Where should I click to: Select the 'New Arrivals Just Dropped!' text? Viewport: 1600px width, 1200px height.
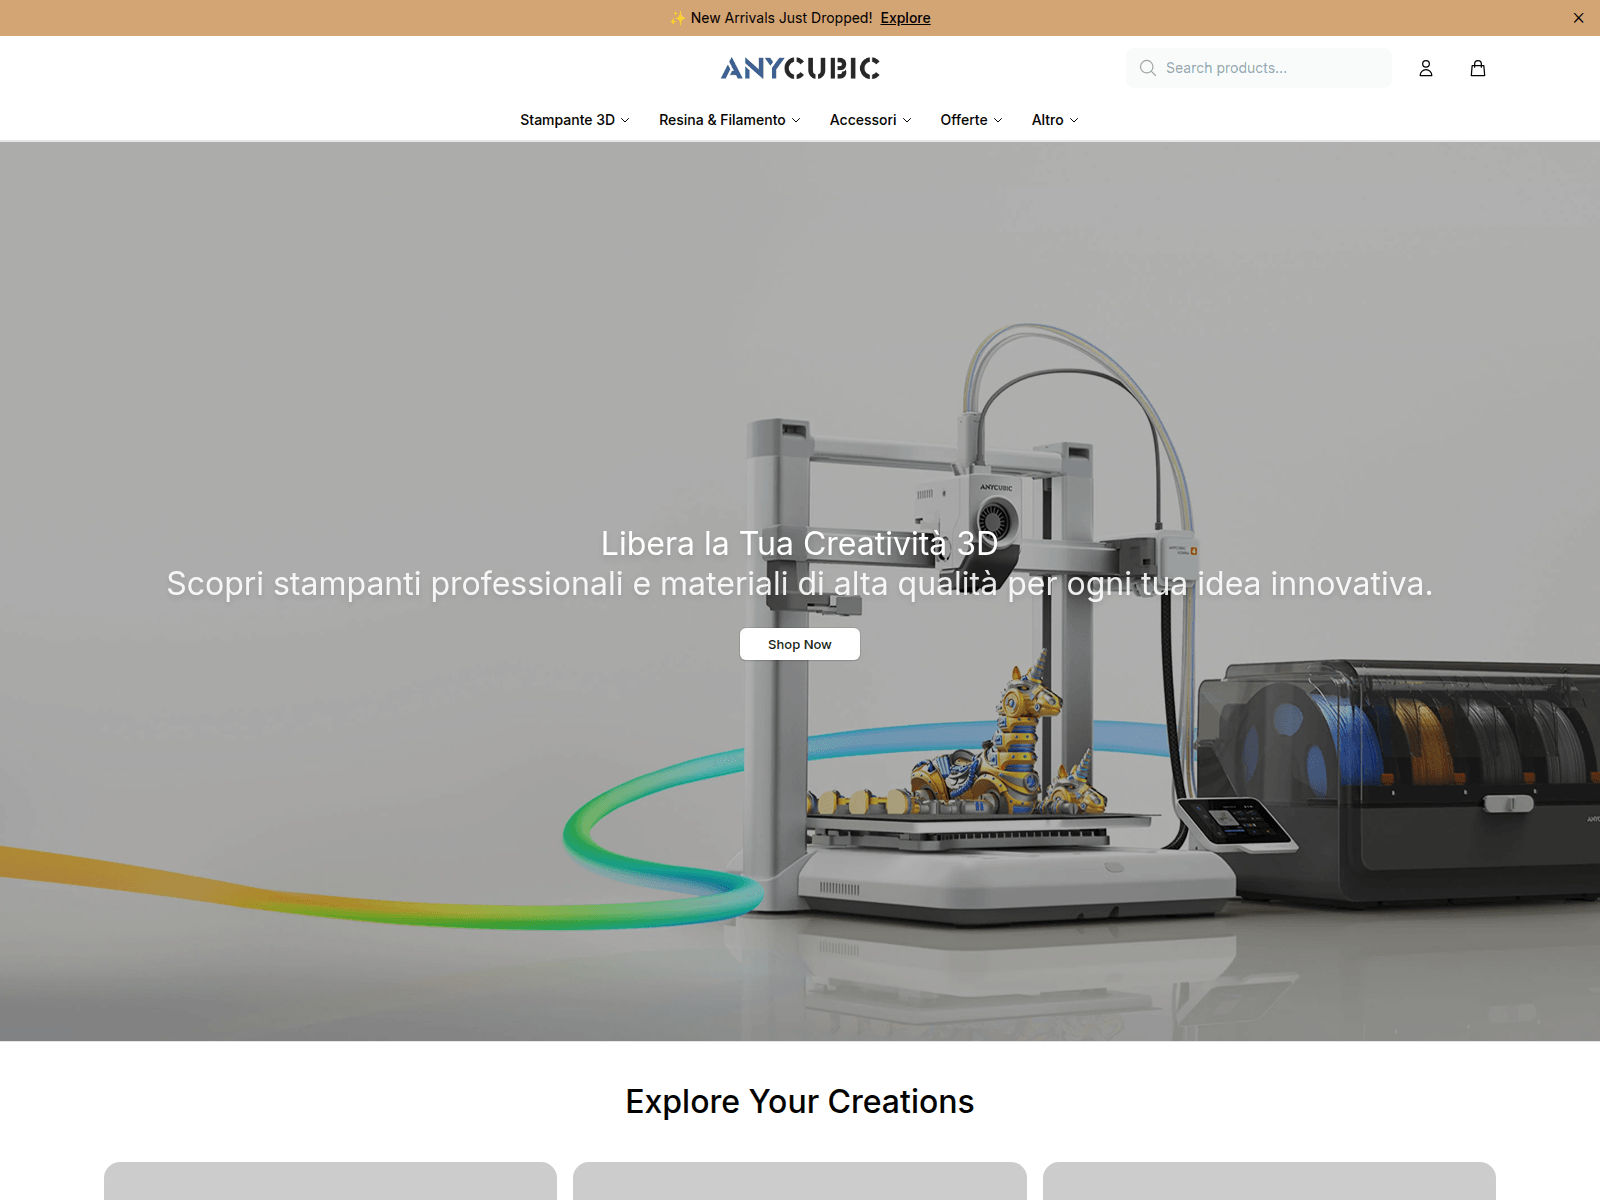click(x=781, y=18)
